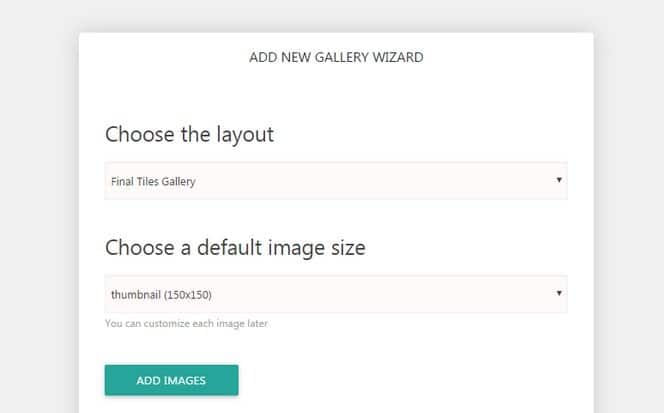Screen dimensions: 664x413
Task: Open the thumbnail (150x150) select box
Action: pos(336,294)
